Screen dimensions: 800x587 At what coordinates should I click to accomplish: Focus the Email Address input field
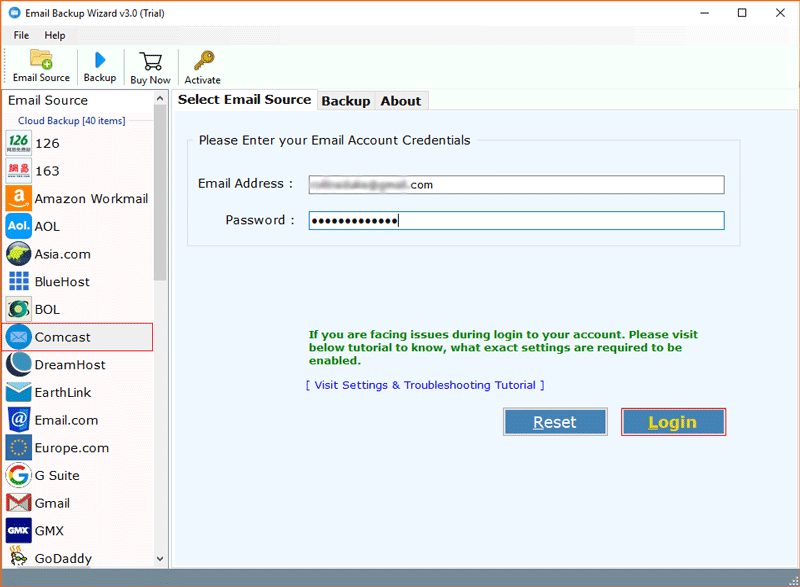click(x=516, y=185)
